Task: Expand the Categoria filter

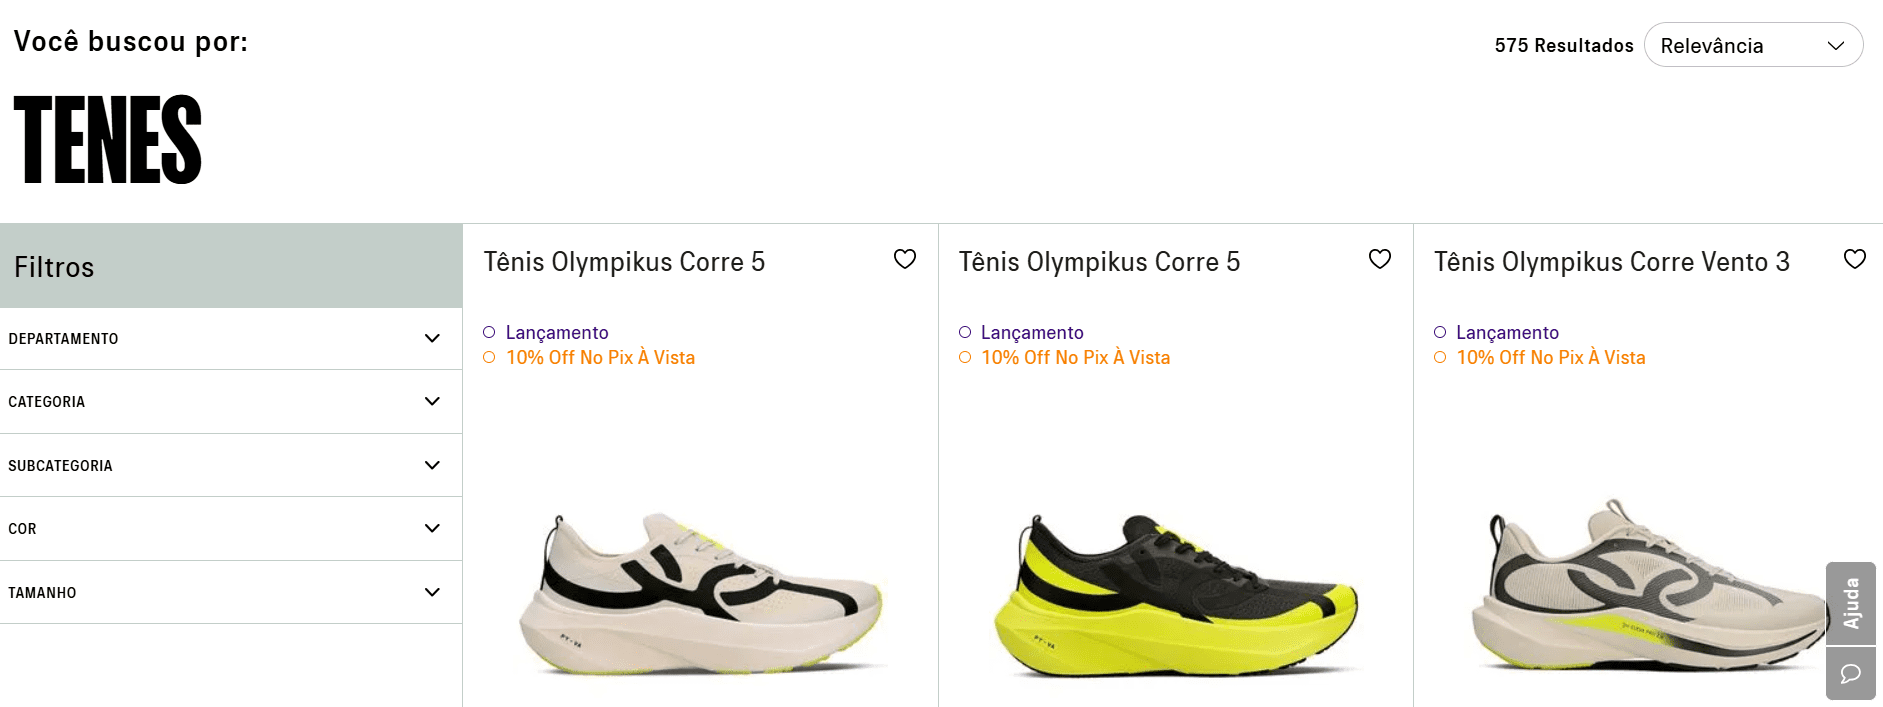Action: coord(231,402)
